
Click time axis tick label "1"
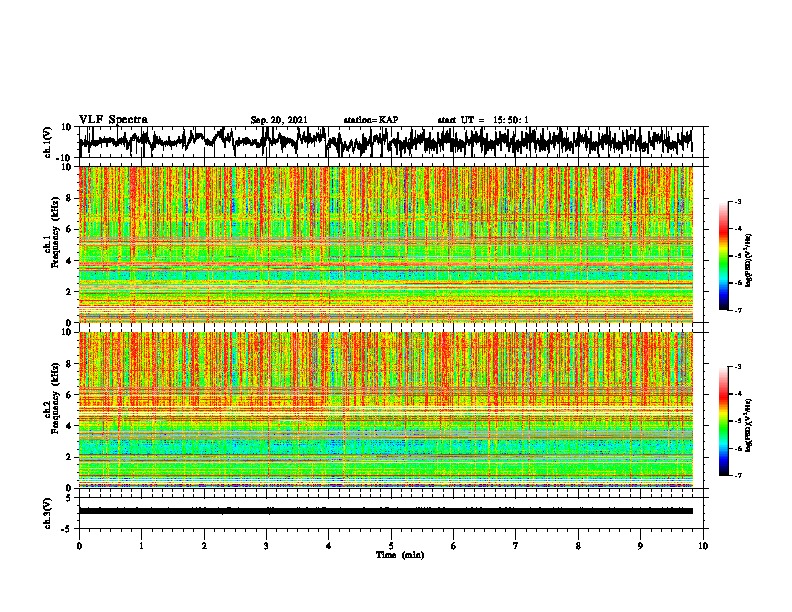click(141, 546)
